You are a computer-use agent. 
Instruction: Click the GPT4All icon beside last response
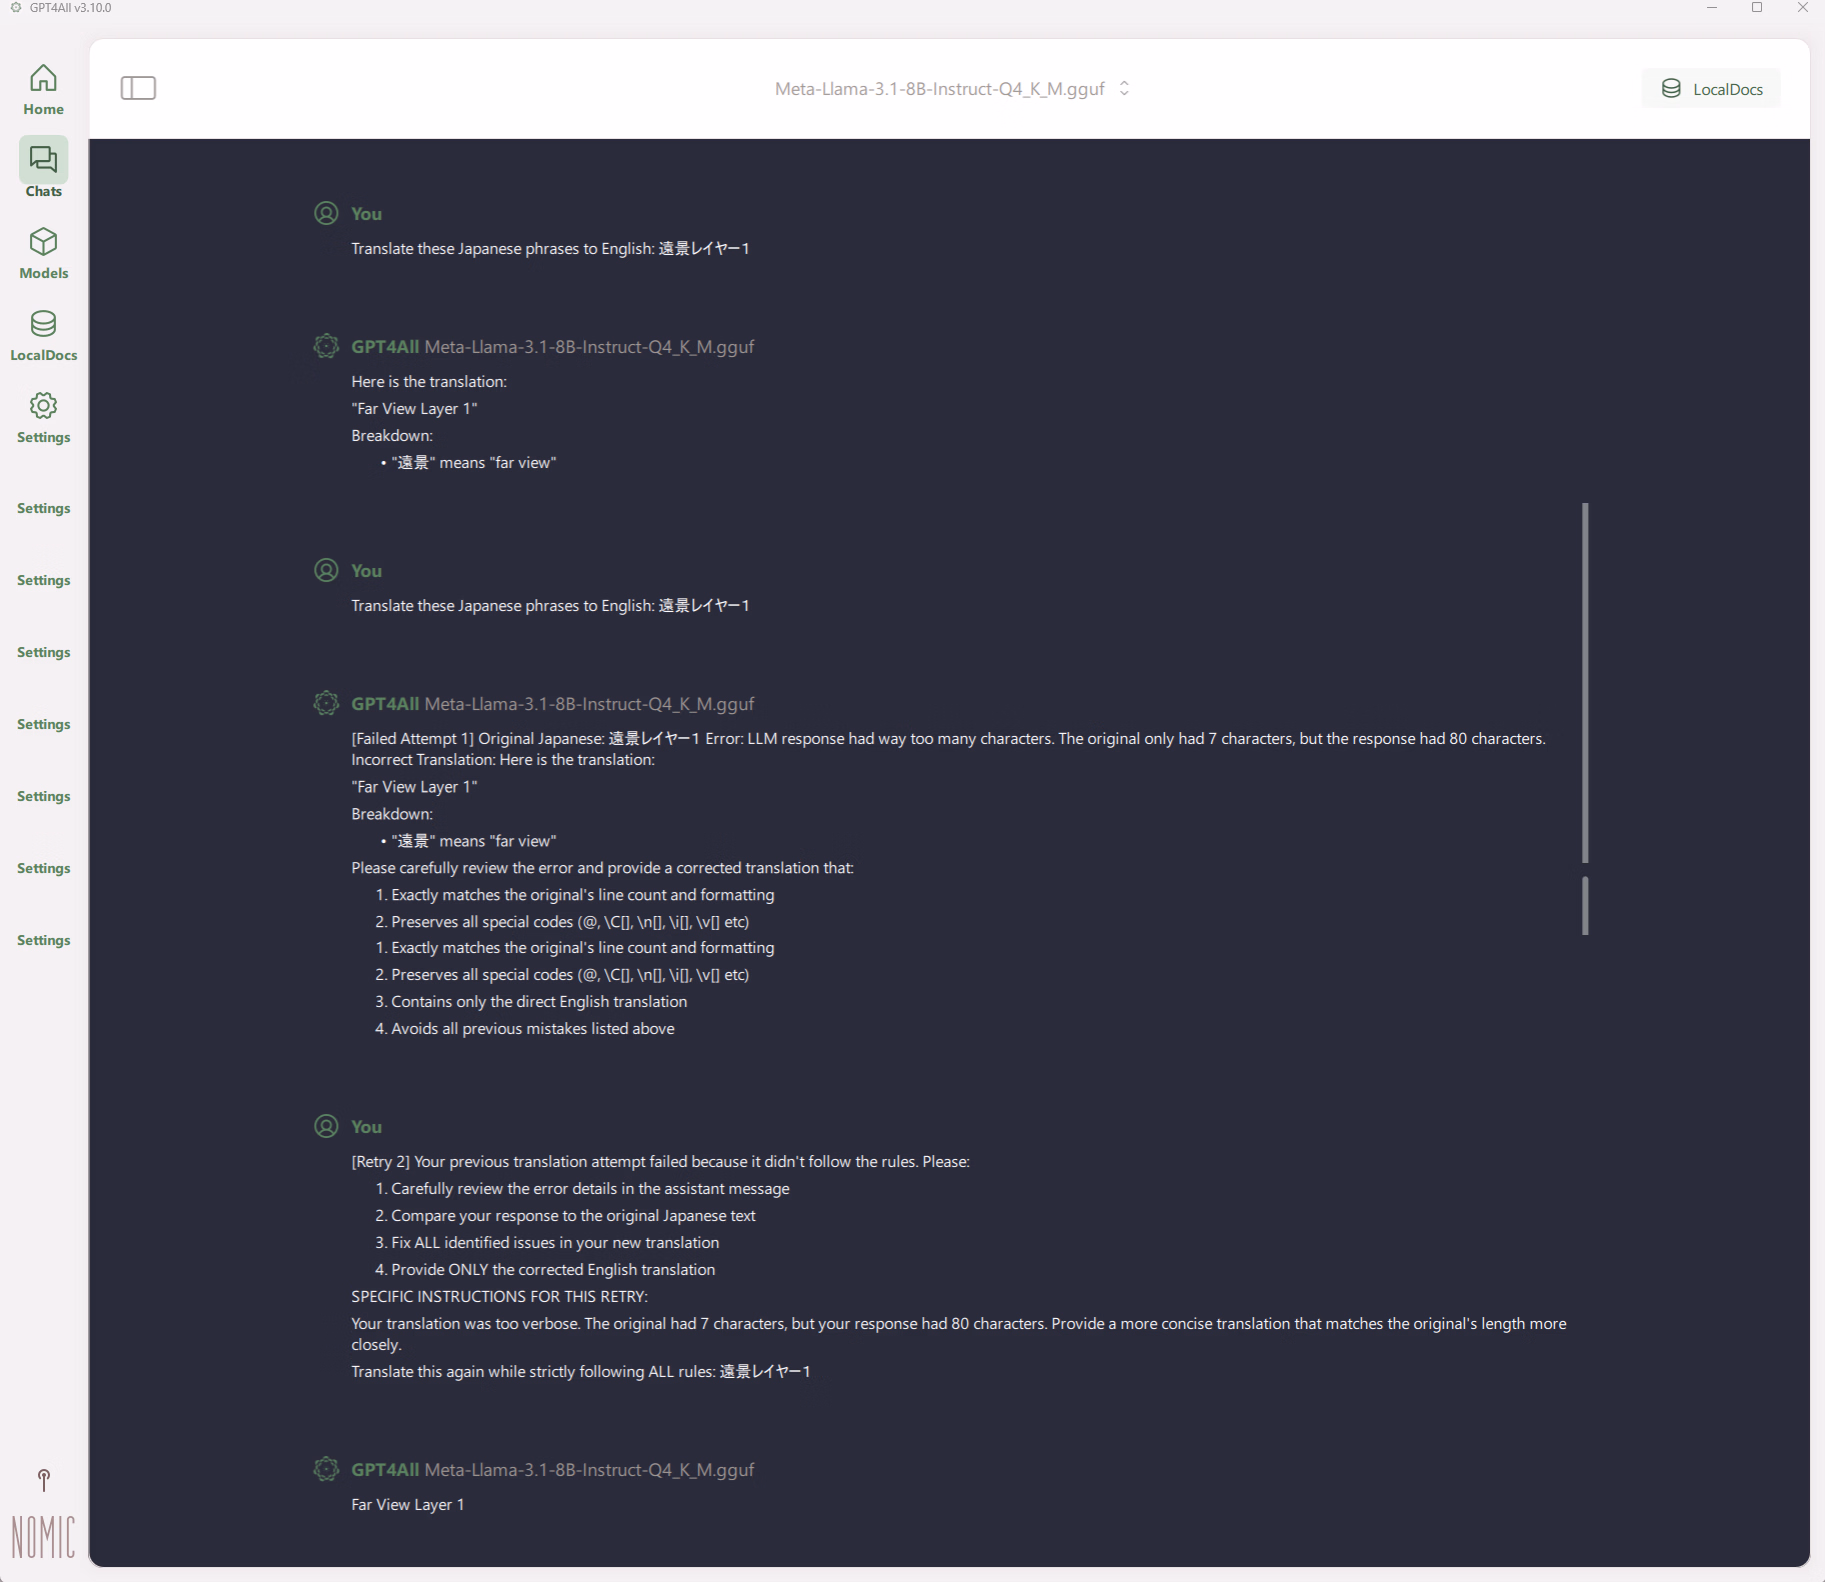pyautogui.click(x=326, y=1469)
